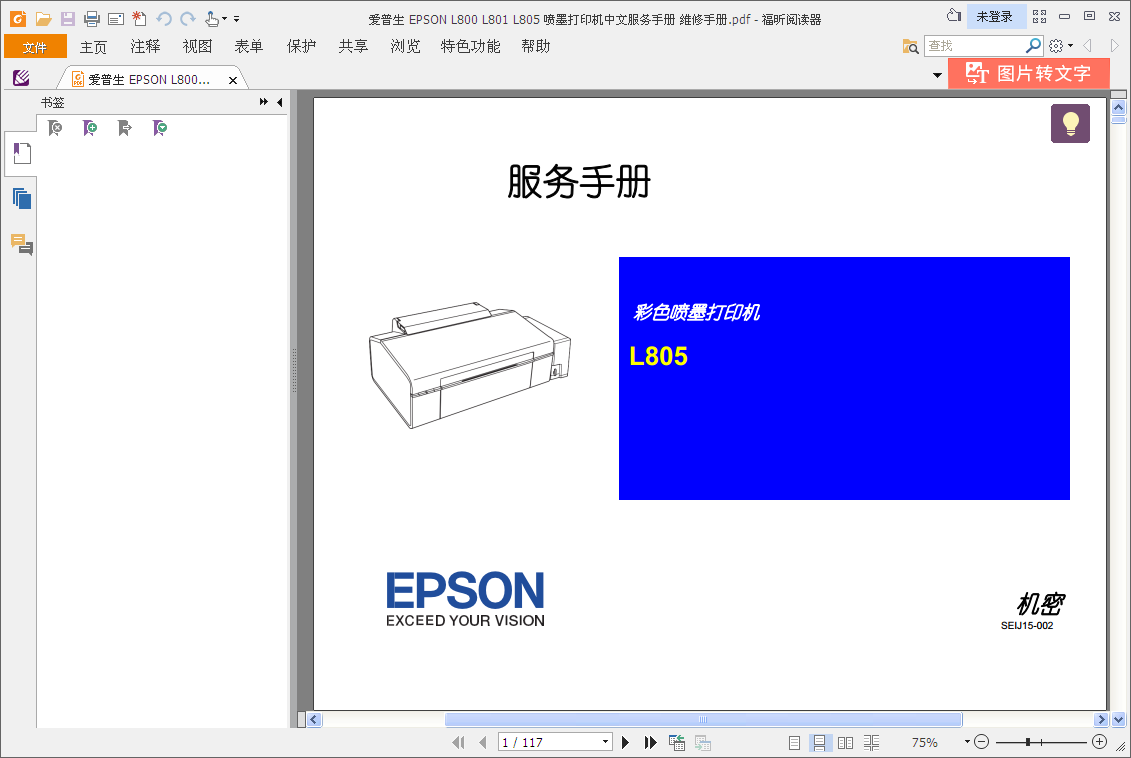Switch to the 注释 tab
Image resolution: width=1131 pixels, height=758 pixels.
coord(145,47)
